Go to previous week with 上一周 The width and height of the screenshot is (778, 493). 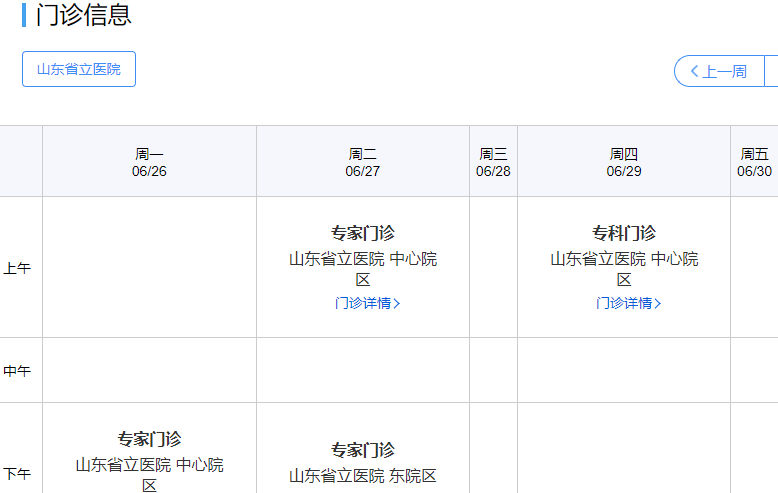[719, 71]
